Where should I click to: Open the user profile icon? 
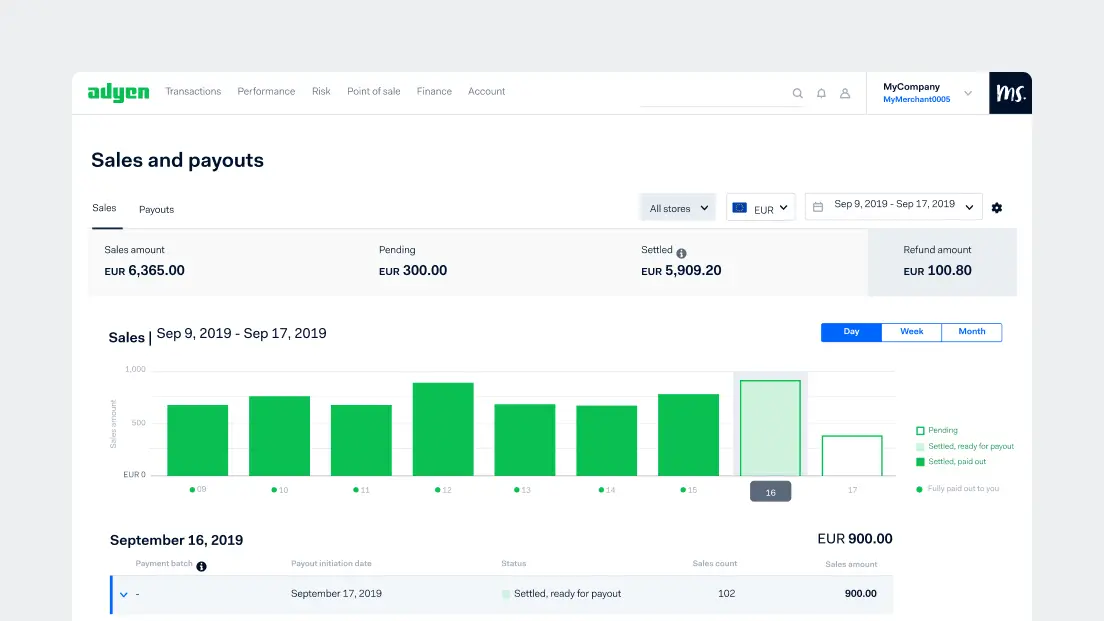point(845,93)
